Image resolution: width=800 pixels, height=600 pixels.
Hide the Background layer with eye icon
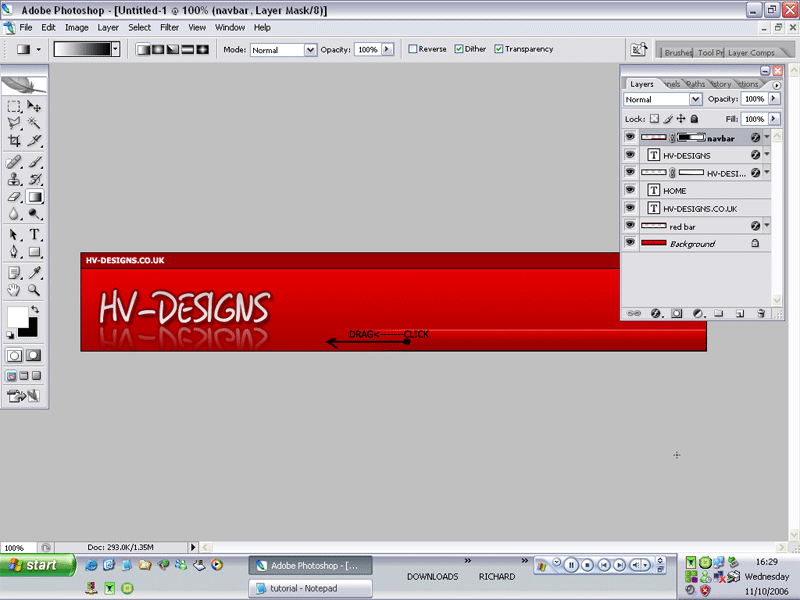pos(630,244)
